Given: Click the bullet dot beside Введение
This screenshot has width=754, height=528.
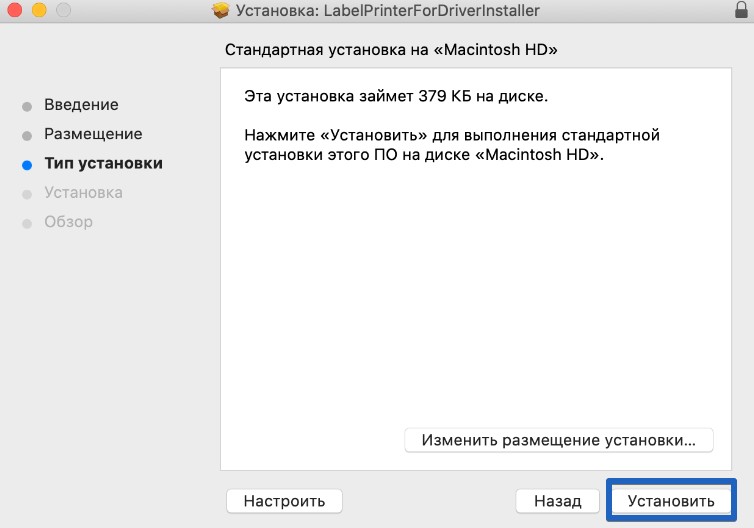Looking at the screenshot, I should tap(27, 106).
